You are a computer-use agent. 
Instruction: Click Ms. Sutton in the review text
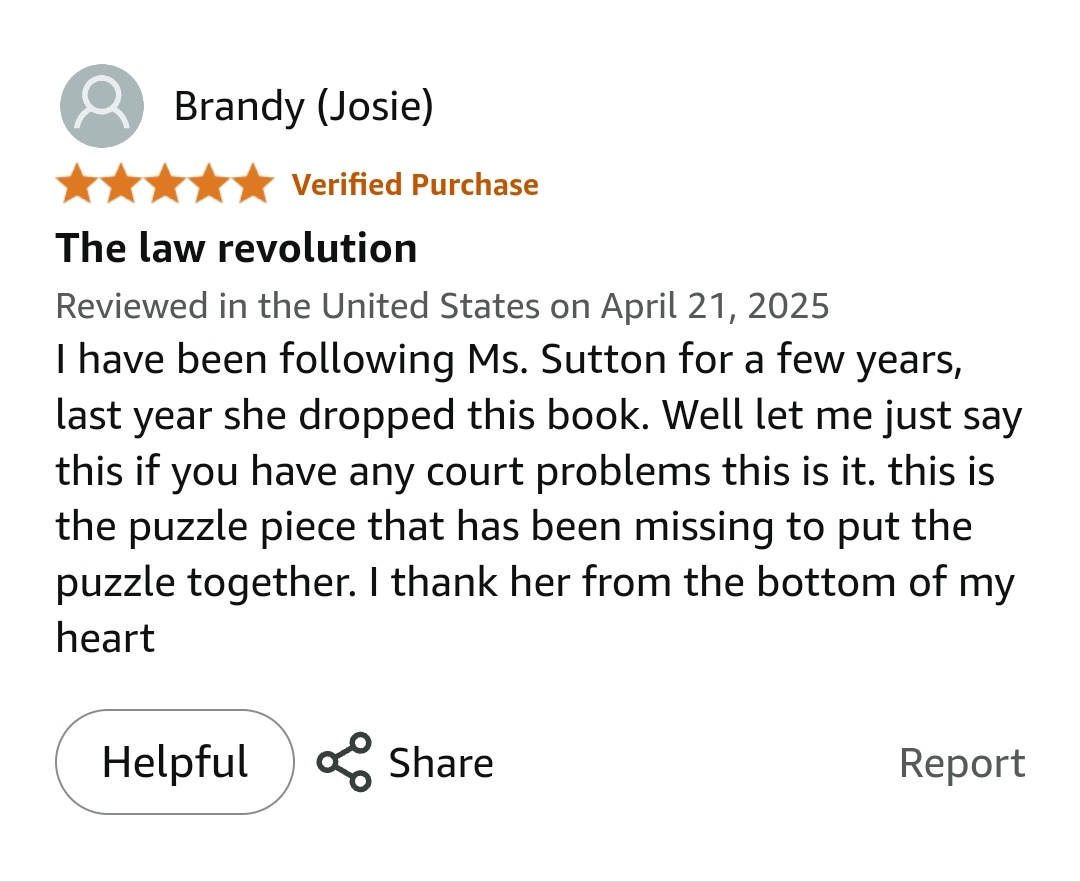point(569,360)
